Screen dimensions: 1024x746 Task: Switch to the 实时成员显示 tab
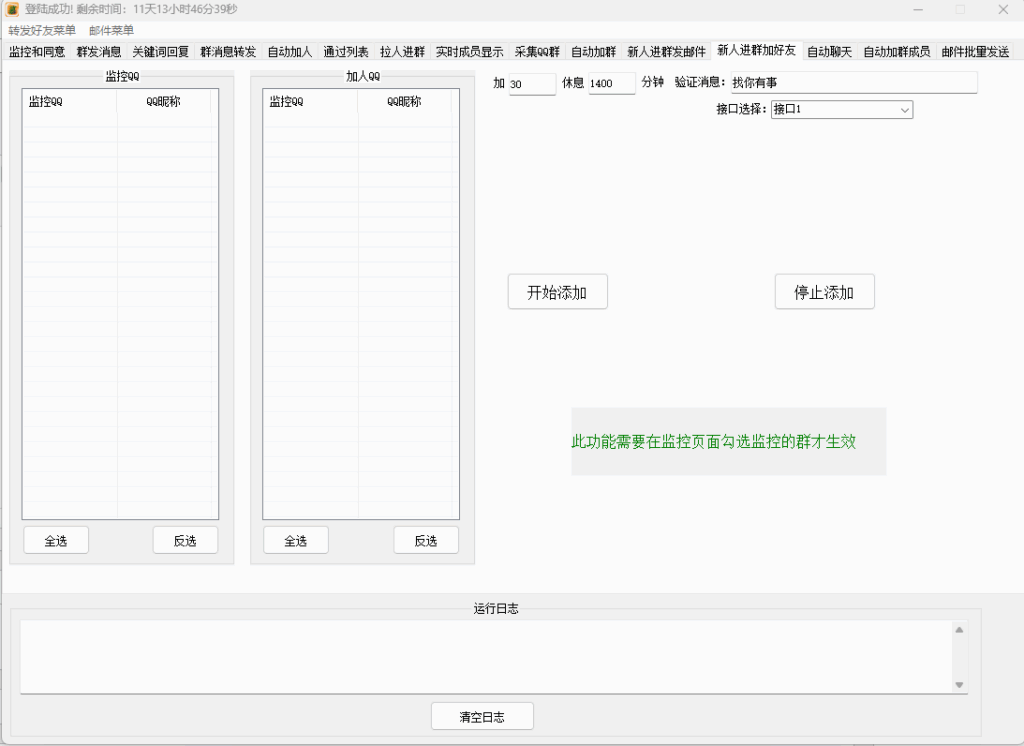tap(470, 52)
